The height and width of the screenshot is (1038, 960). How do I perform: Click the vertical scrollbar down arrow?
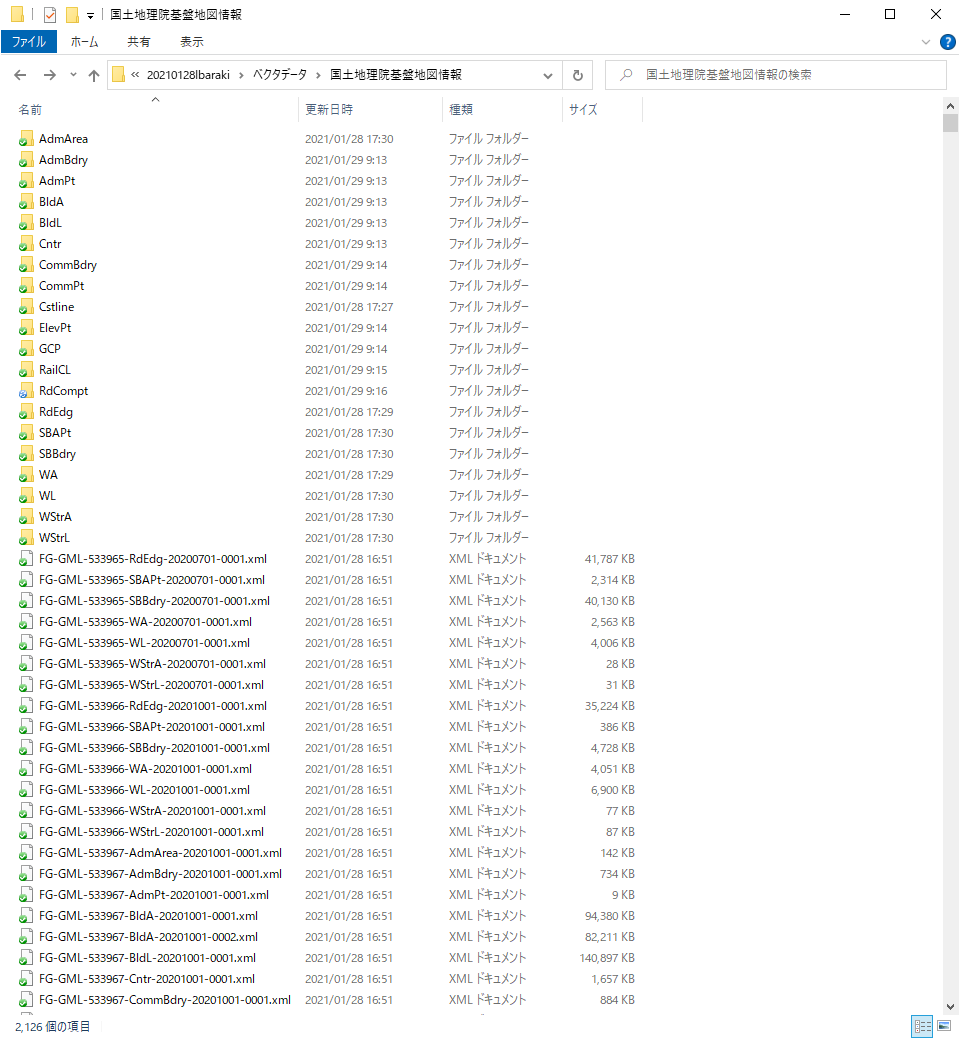tap(950, 1006)
